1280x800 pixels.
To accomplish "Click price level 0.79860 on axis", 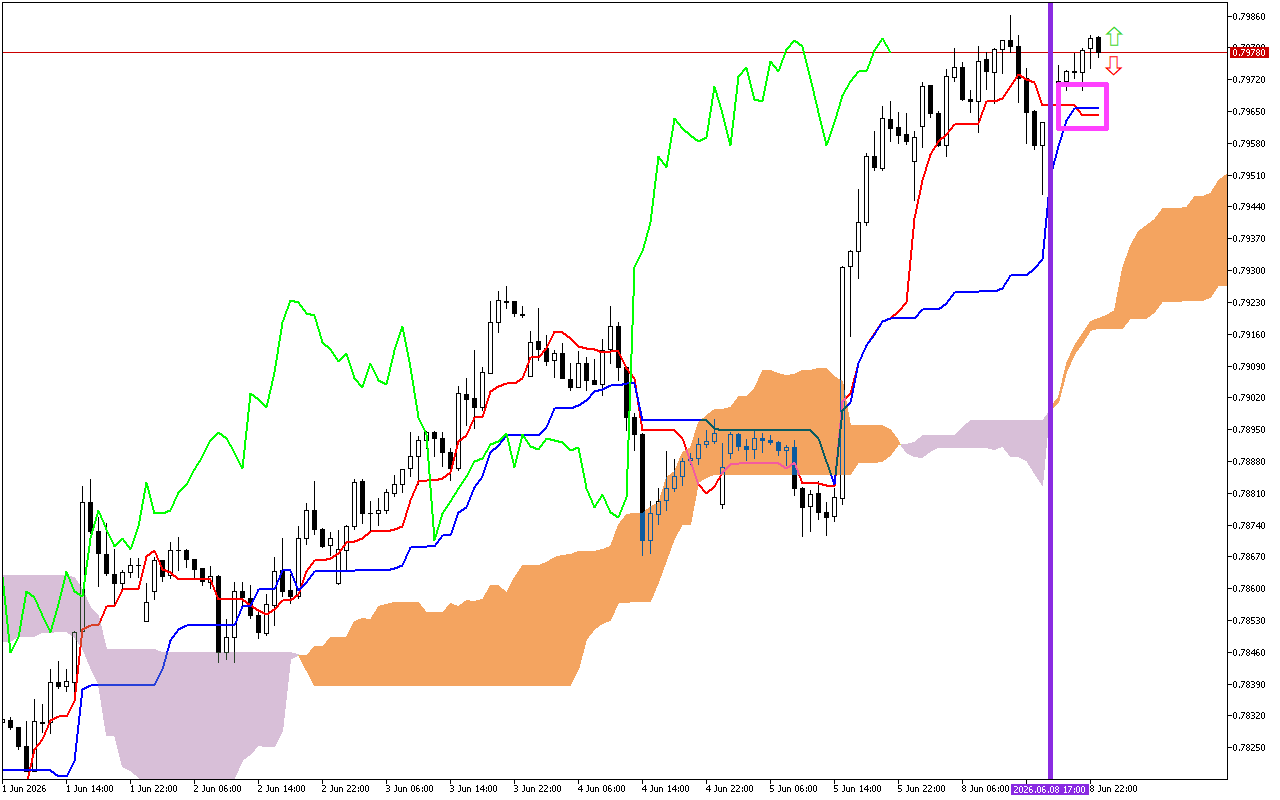I will 1249,17.
